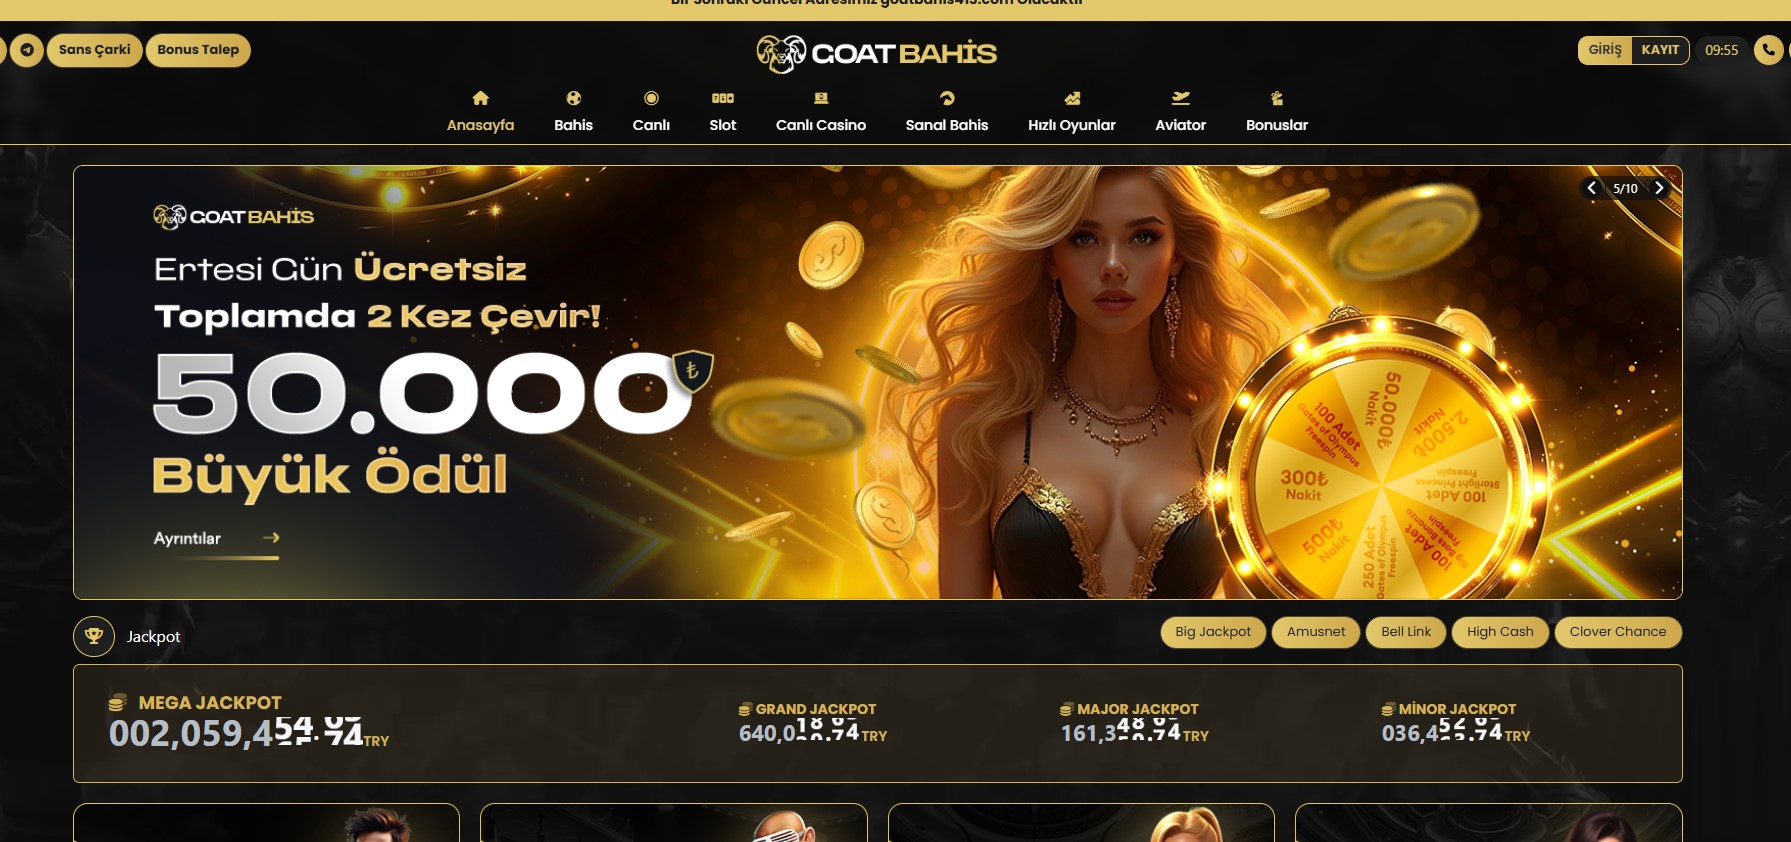Open the Canlı live icon
This screenshot has height=842, width=1791.
pos(651,98)
